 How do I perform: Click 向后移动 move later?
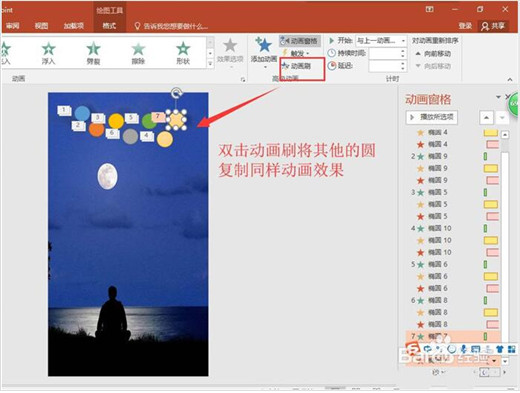tap(433, 66)
